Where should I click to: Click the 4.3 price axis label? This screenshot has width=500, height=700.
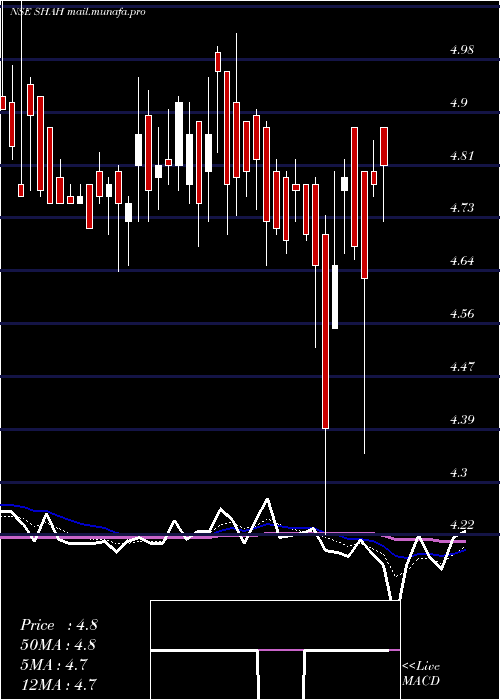458,472
